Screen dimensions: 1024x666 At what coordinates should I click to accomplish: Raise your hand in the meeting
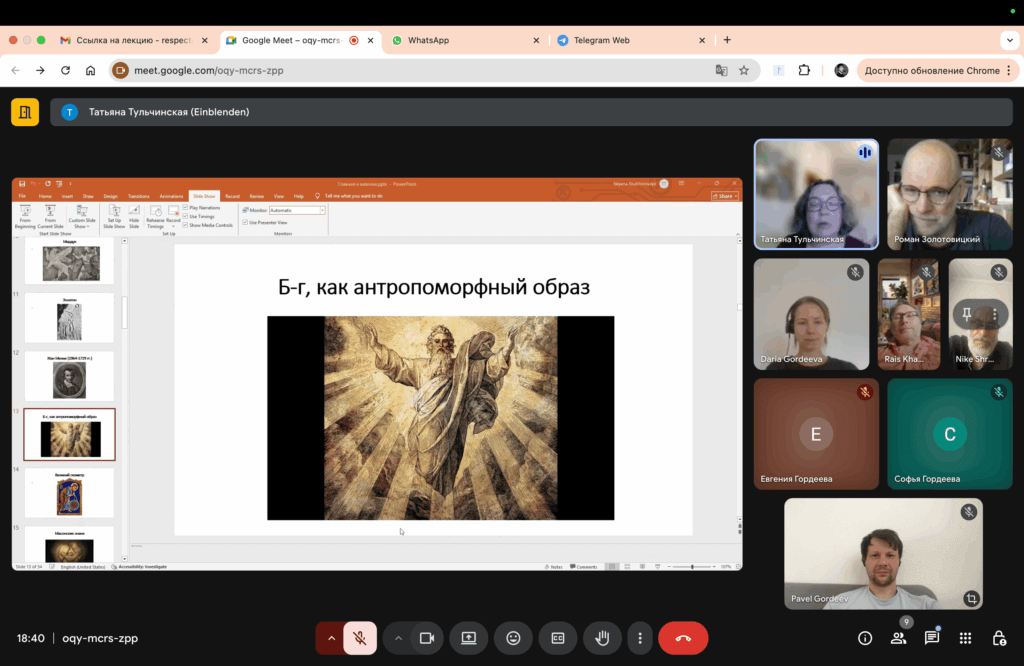[602, 638]
